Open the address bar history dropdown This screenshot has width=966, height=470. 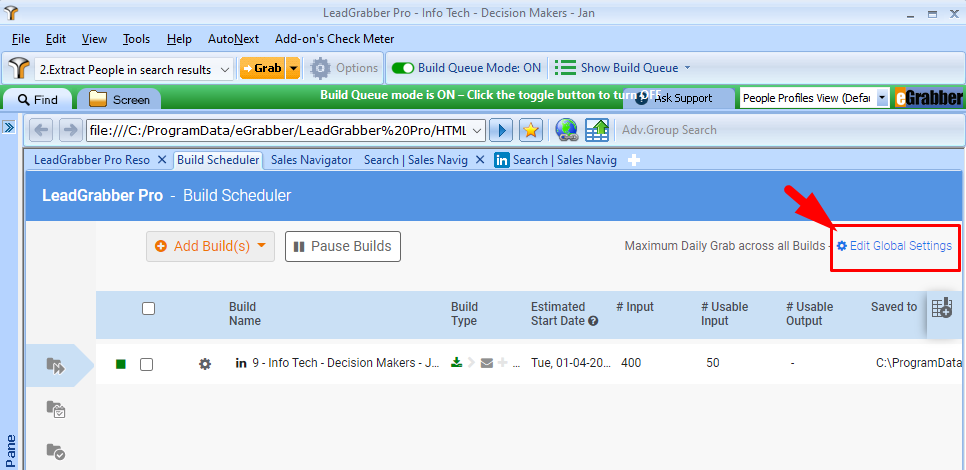click(477, 131)
